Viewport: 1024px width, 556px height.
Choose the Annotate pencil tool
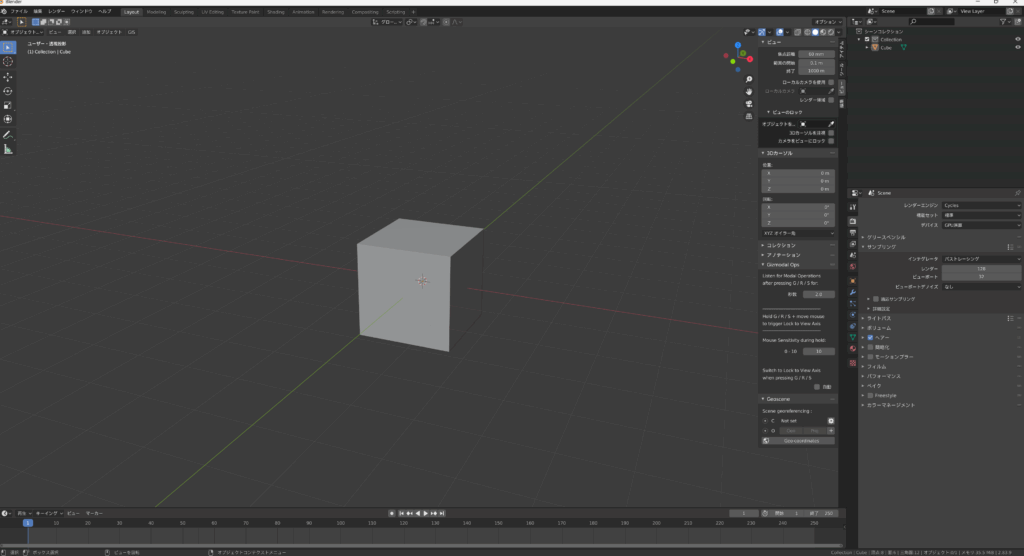8,134
